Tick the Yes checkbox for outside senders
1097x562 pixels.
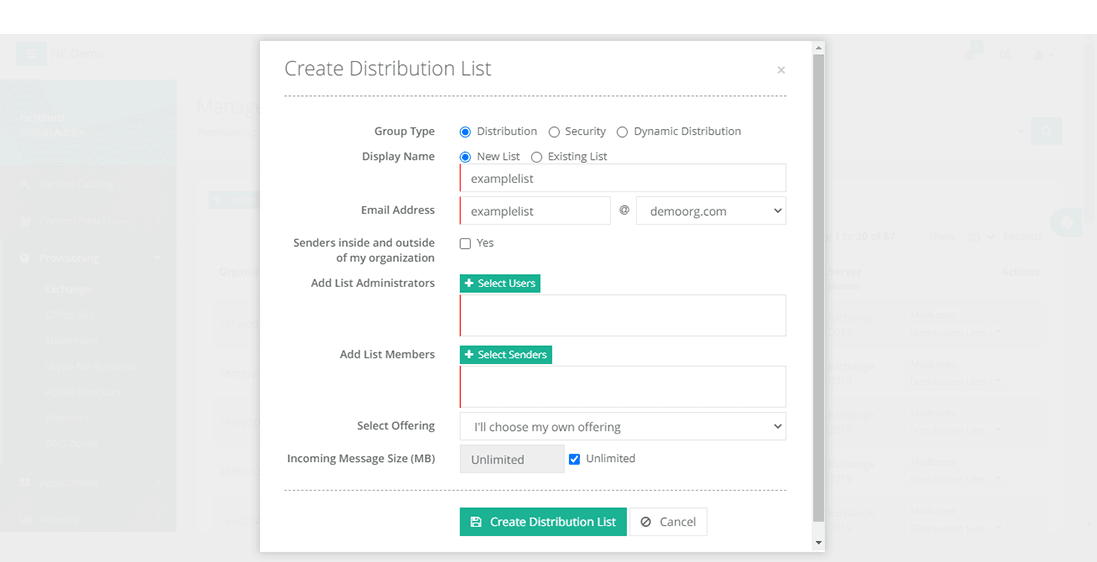465,244
